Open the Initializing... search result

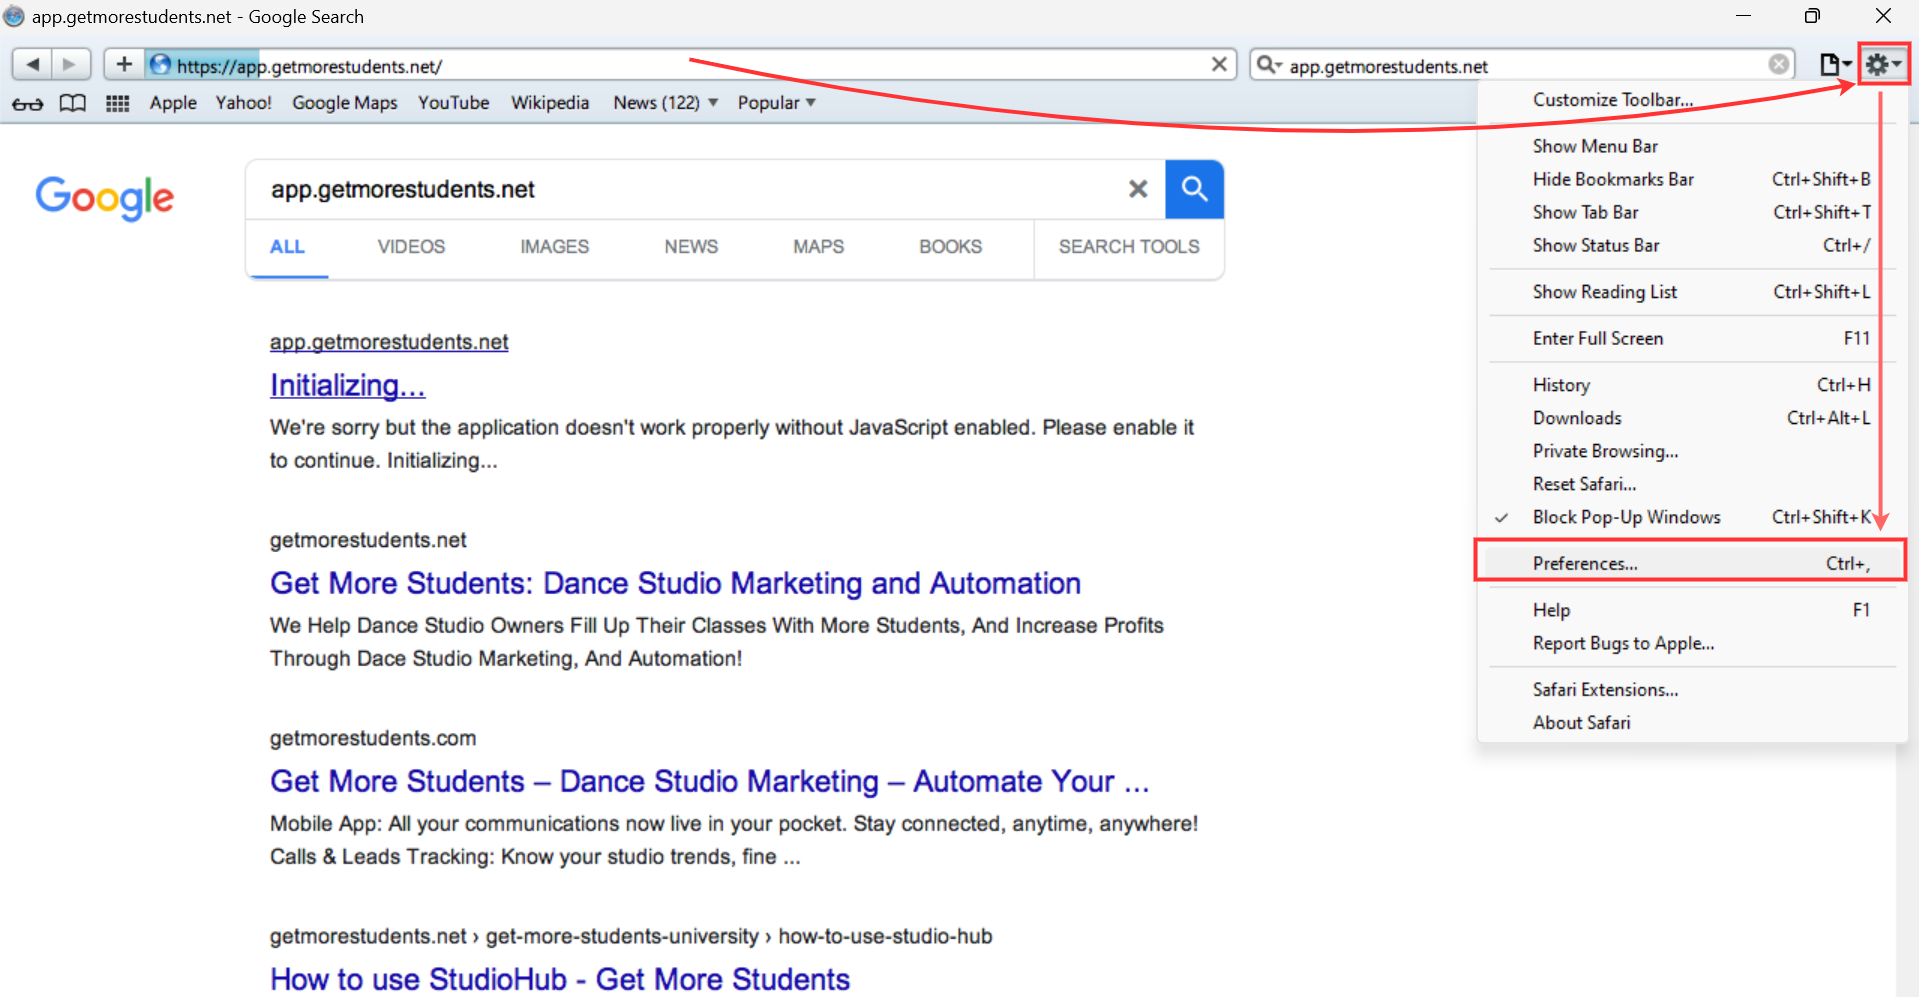(x=347, y=385)
